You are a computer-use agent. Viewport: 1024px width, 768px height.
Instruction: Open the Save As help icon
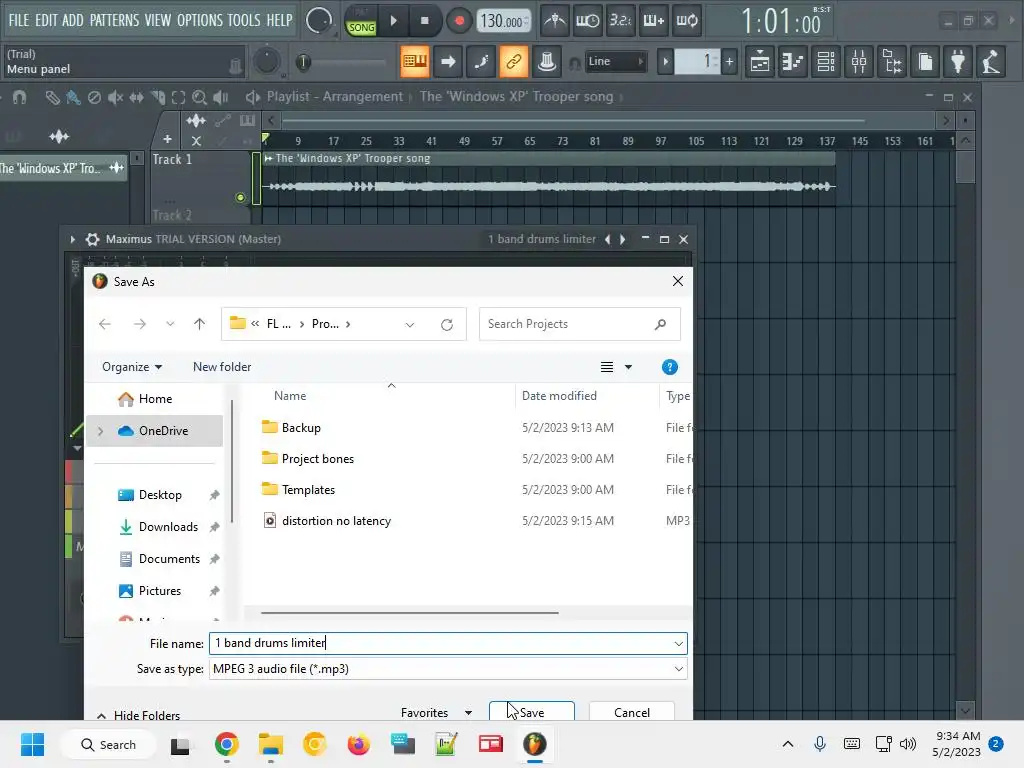tap(669, 367)
